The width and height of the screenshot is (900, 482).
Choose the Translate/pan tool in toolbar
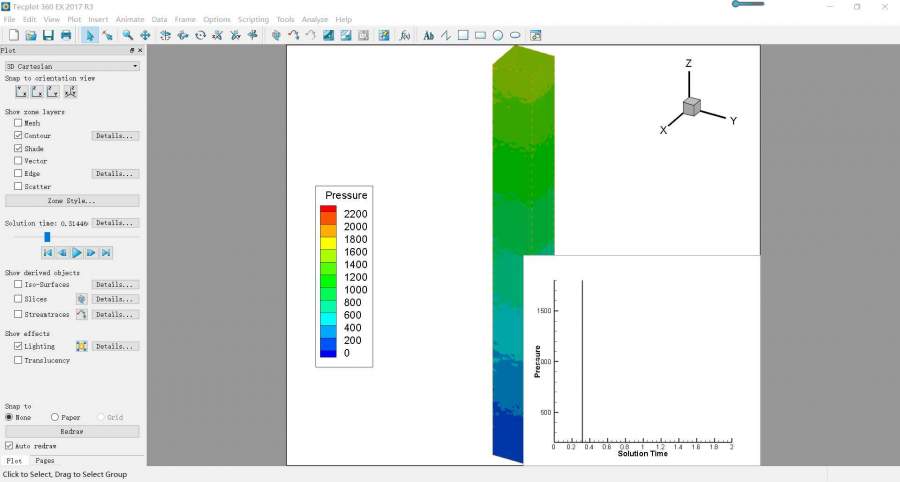145,35
